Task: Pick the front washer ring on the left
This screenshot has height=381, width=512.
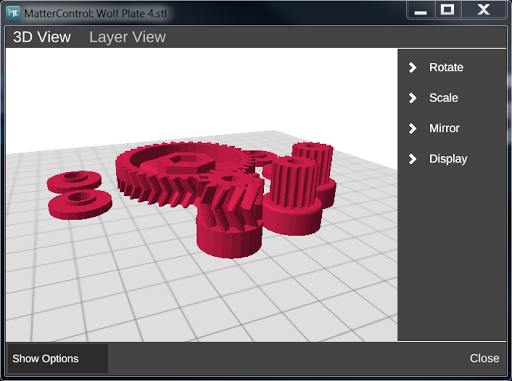Action: coord(80,204)
